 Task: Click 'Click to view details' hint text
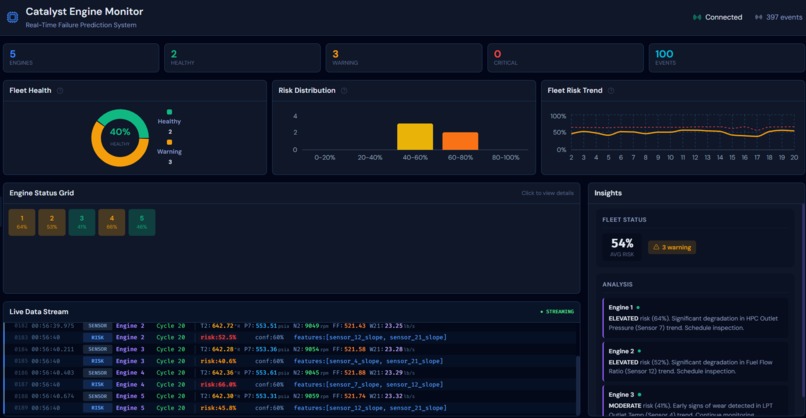tap(547, 193)
